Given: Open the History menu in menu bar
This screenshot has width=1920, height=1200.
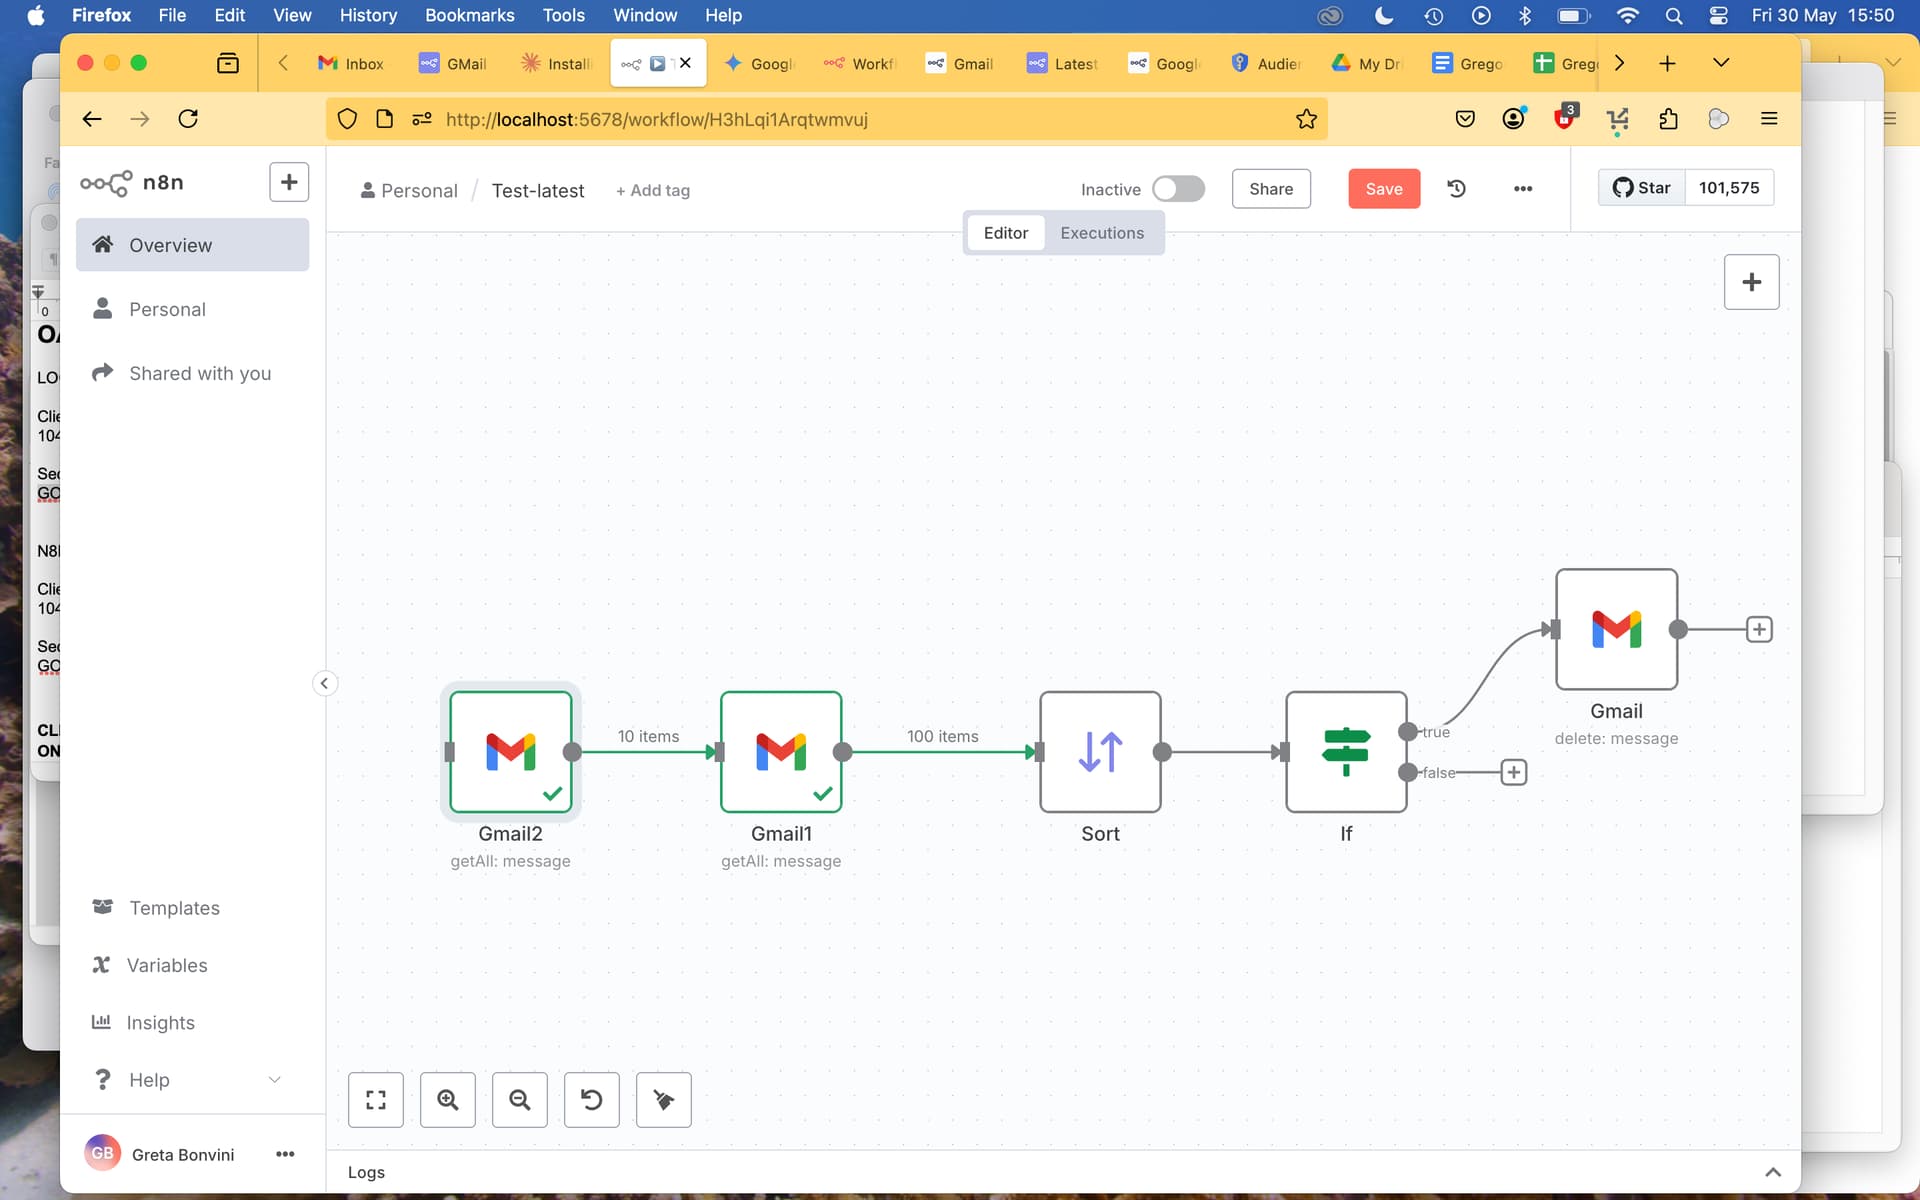Looking at the screenshot, I should 368,15.
